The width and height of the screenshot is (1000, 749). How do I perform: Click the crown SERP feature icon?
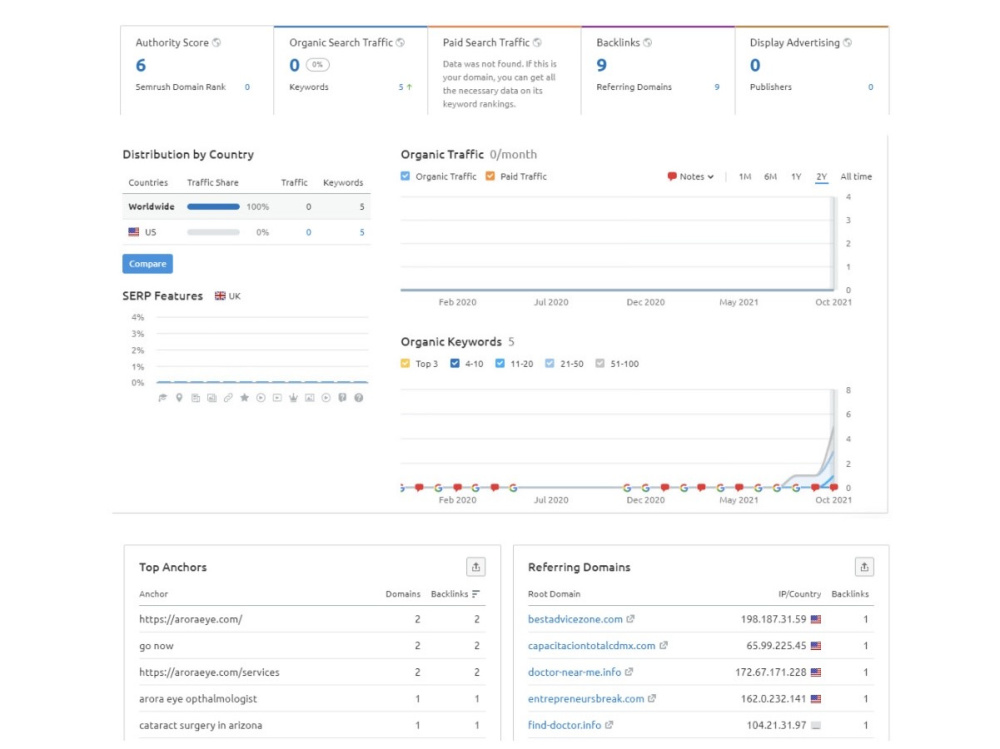point(293,398)
